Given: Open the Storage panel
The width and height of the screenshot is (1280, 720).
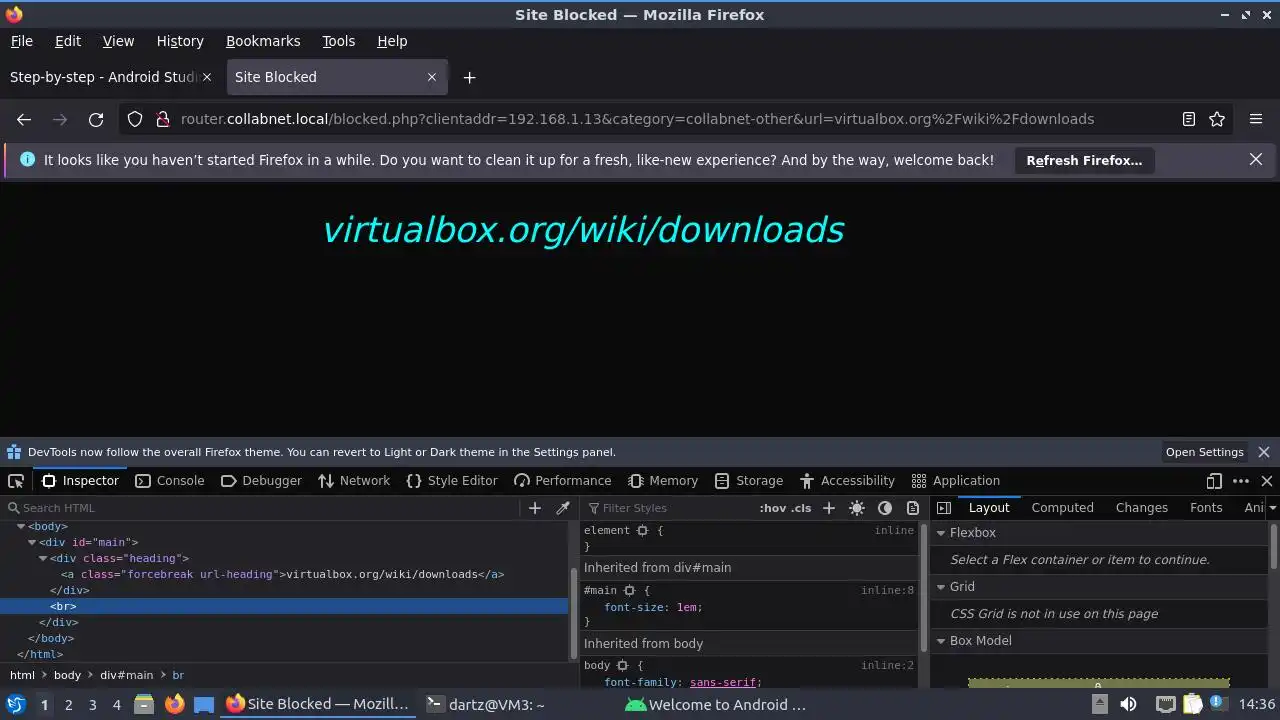Looking at the screenshot, I should [x=749, y=481].
